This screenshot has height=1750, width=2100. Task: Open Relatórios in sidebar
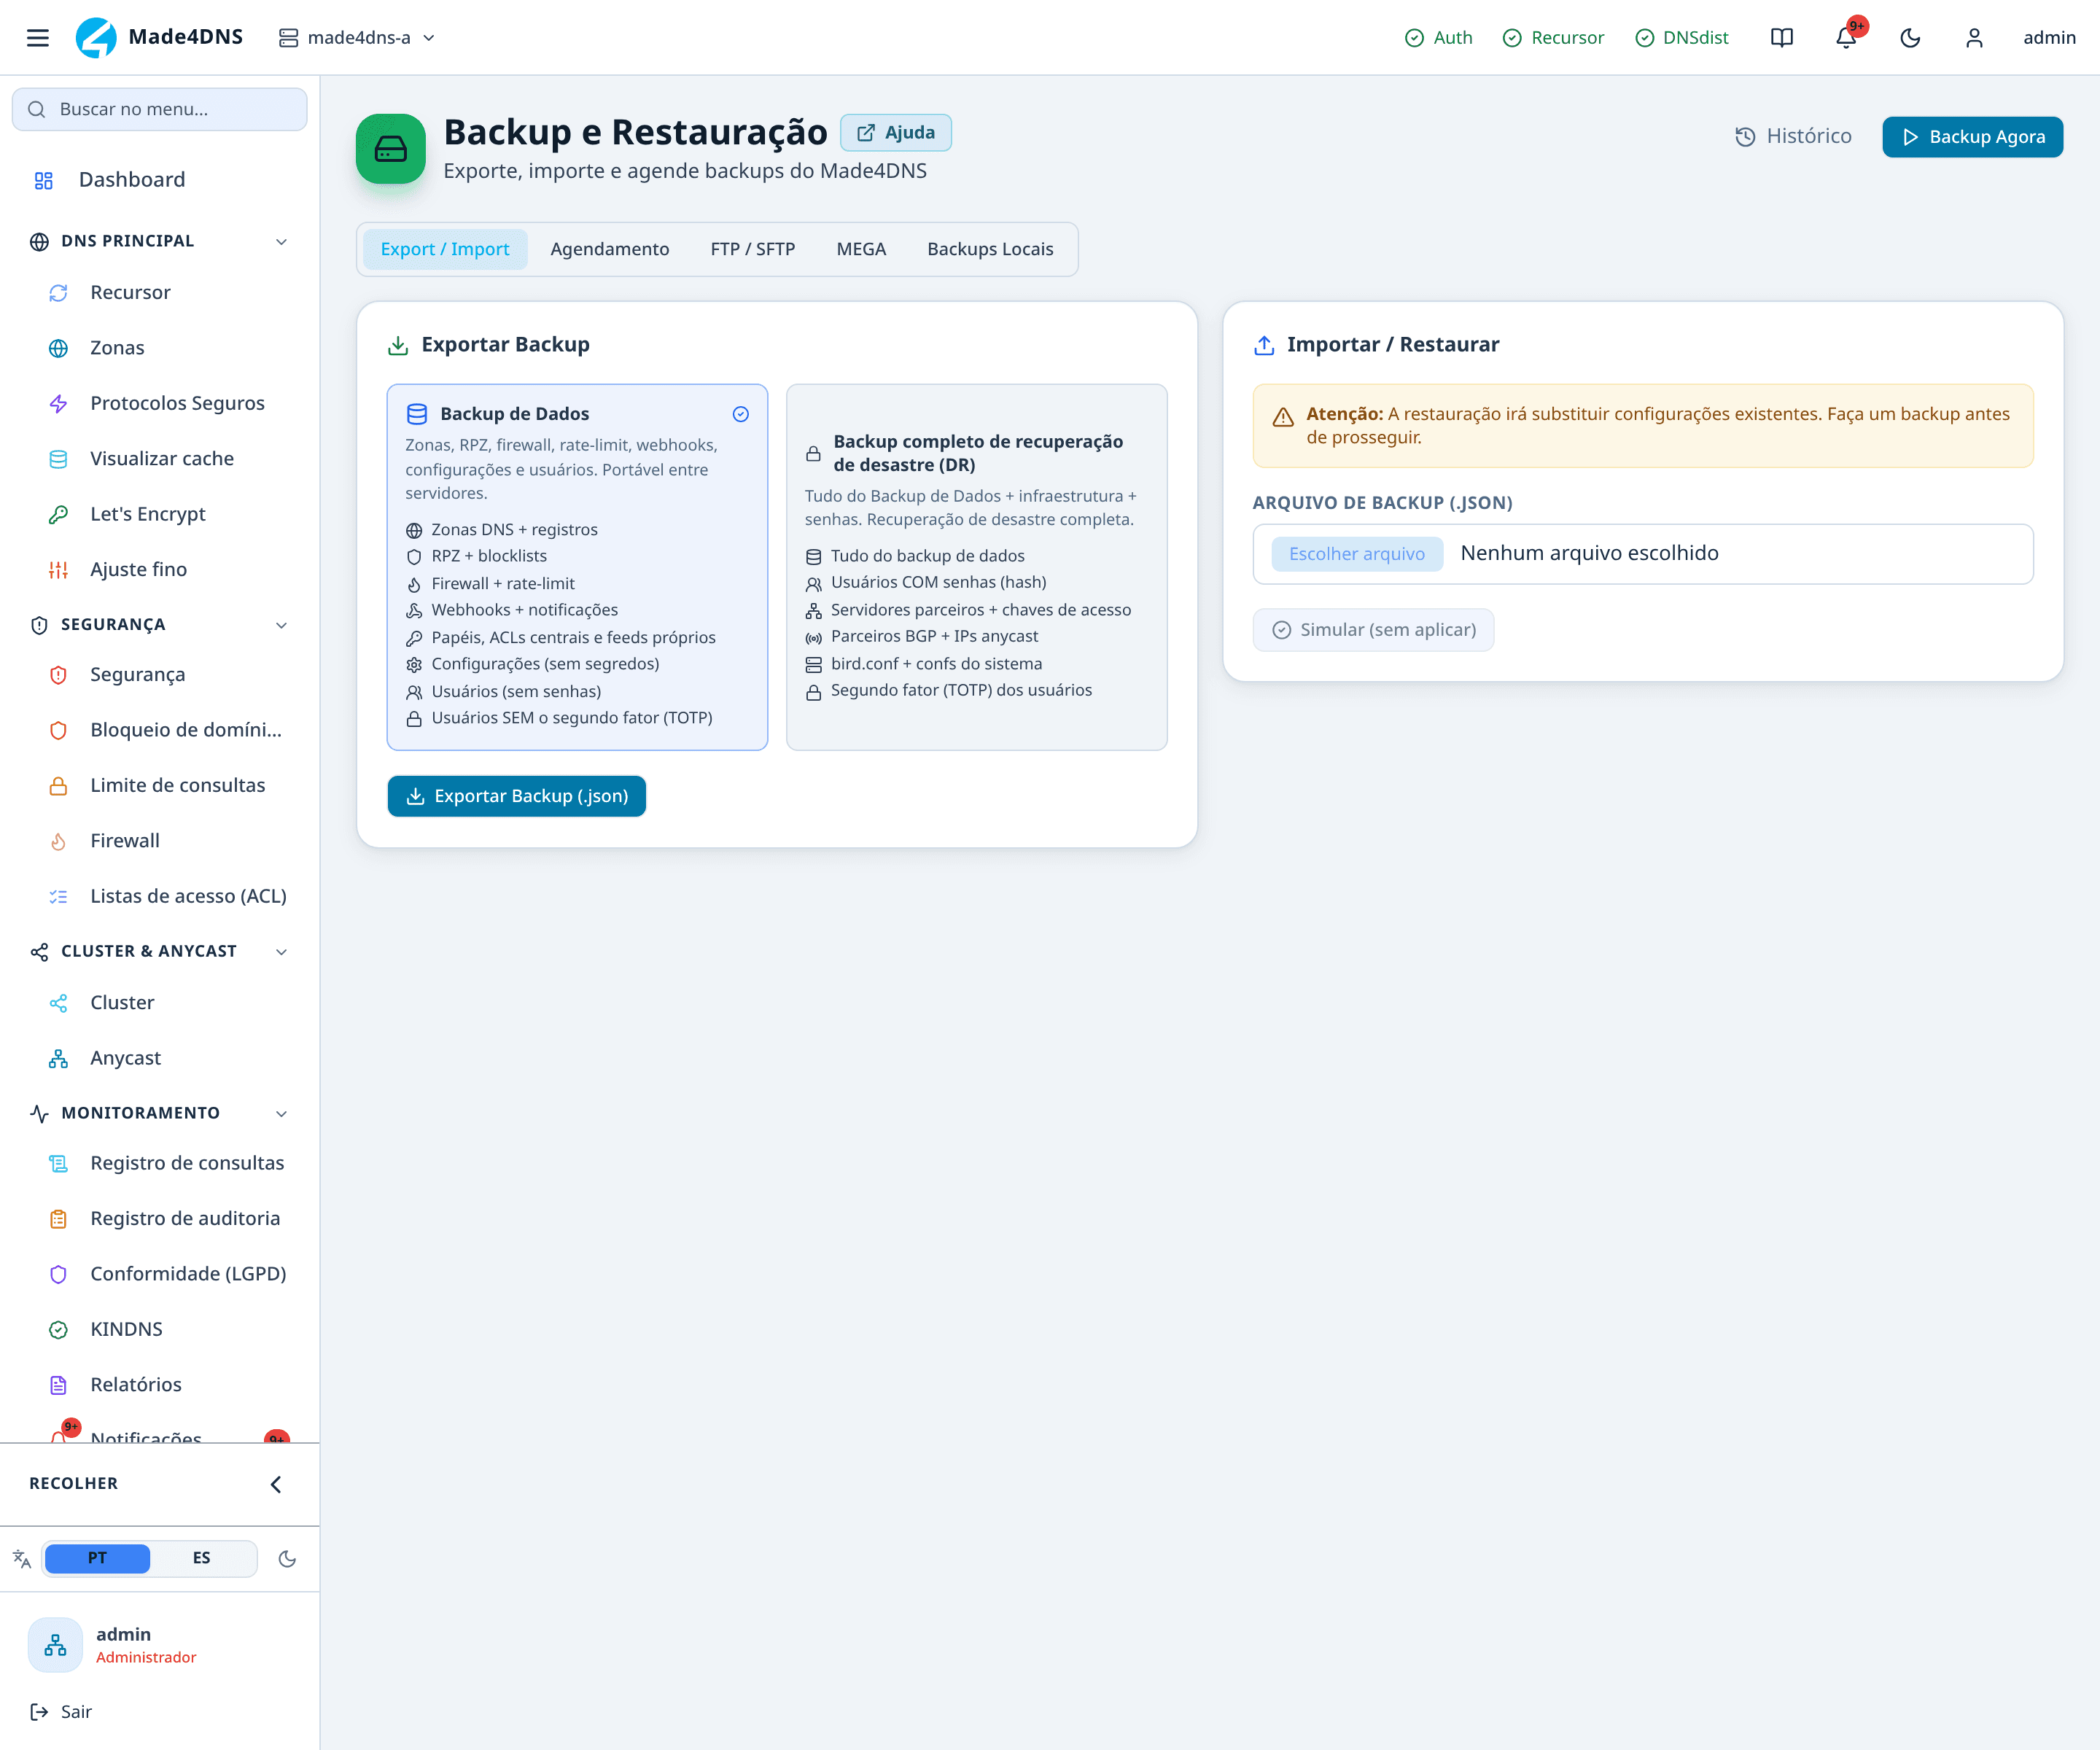pyautogui.click(x=160, y=1385)
